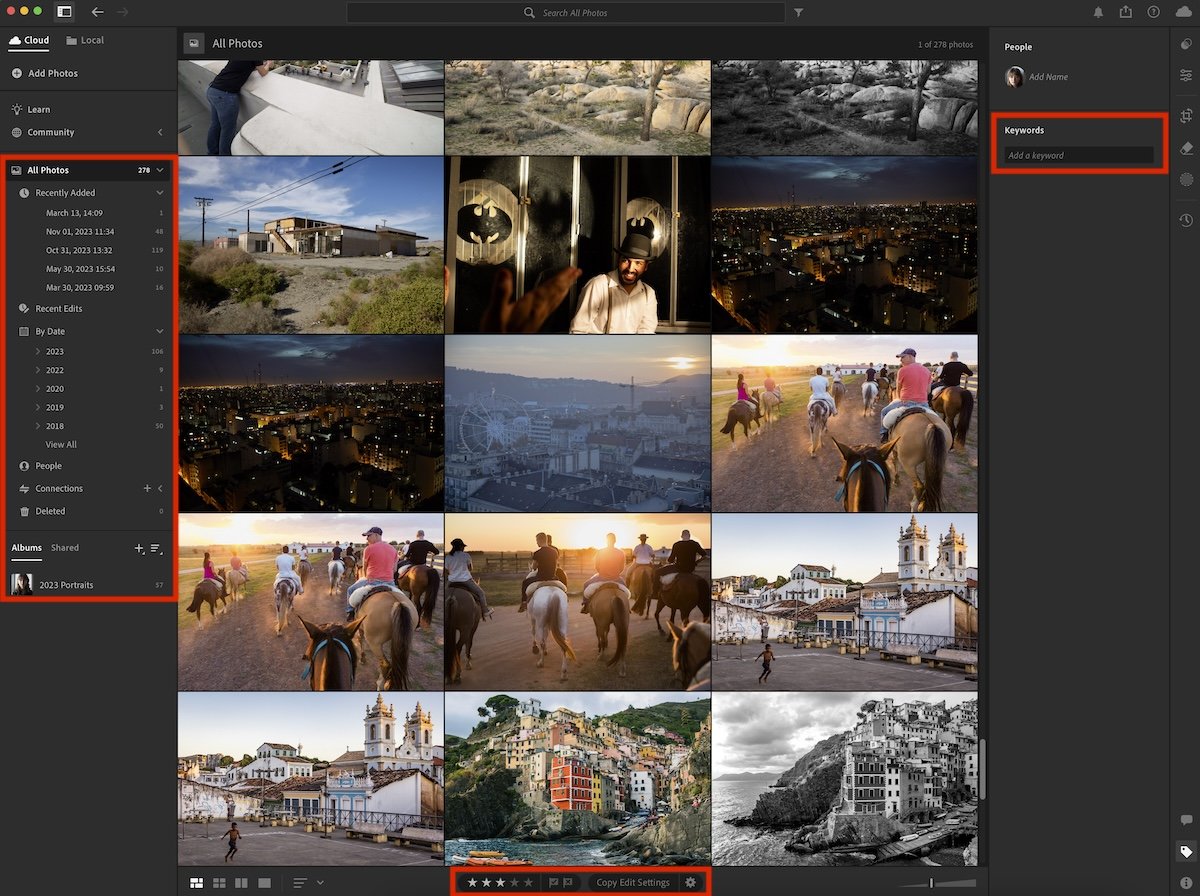Switch to compare view mode
The height and width of the screenshot is (896, 1200).
click(x=241, y=883)
